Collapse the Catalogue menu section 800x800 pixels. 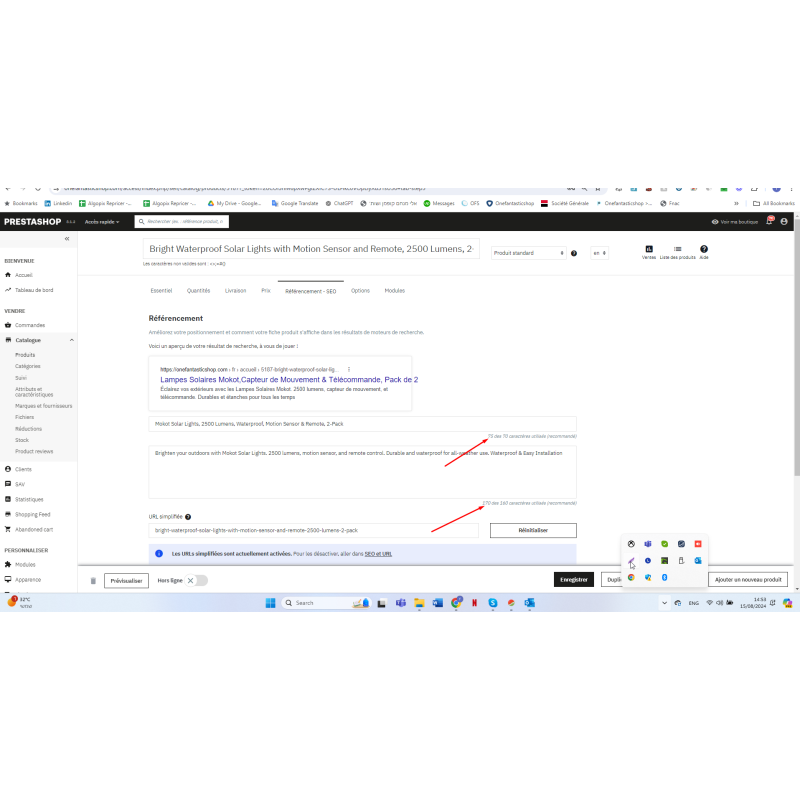pos(71,340)
